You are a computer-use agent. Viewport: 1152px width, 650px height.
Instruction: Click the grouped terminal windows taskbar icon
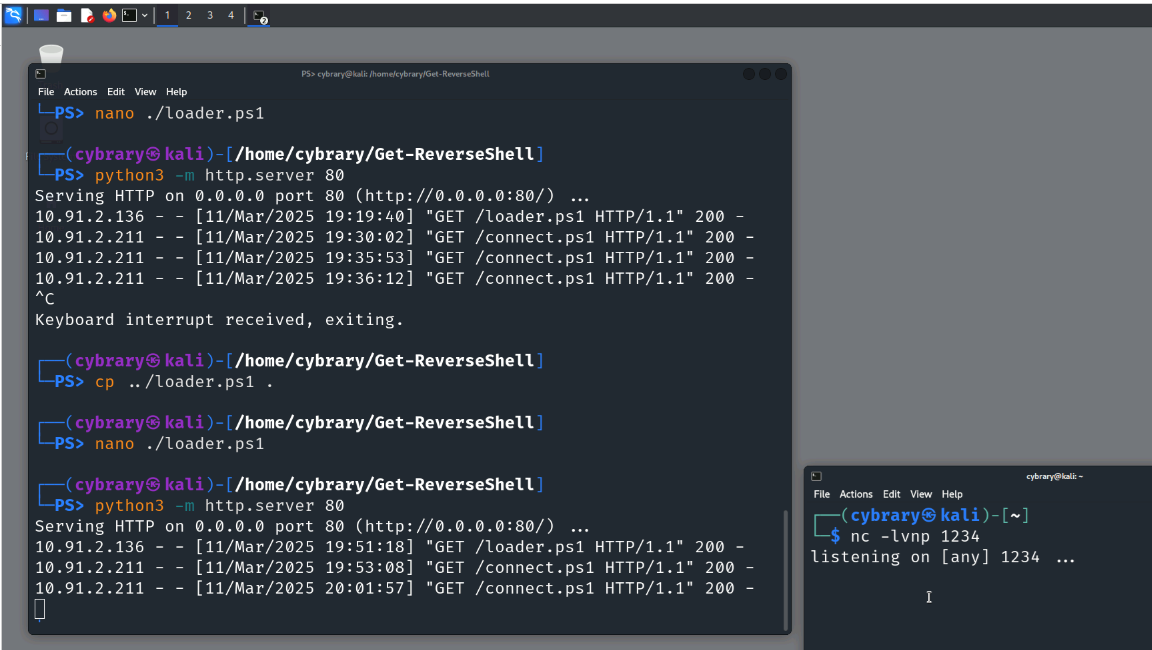tap(259, 16)
